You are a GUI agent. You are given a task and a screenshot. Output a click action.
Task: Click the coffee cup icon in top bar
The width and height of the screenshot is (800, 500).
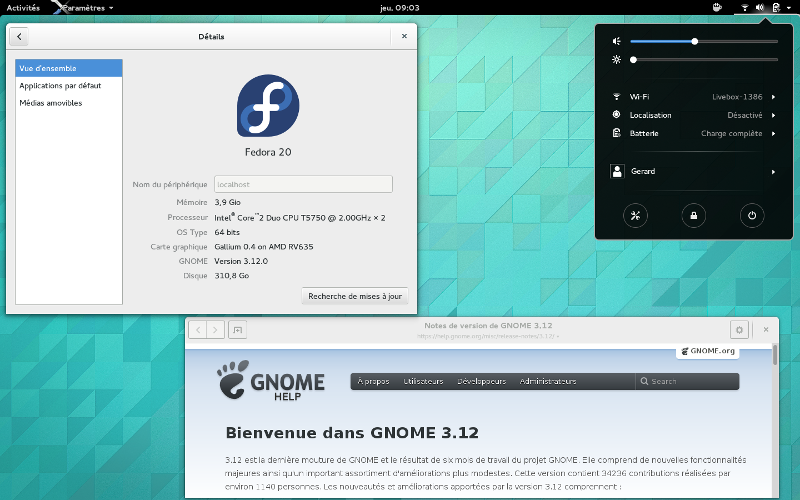tap(717, 7)
